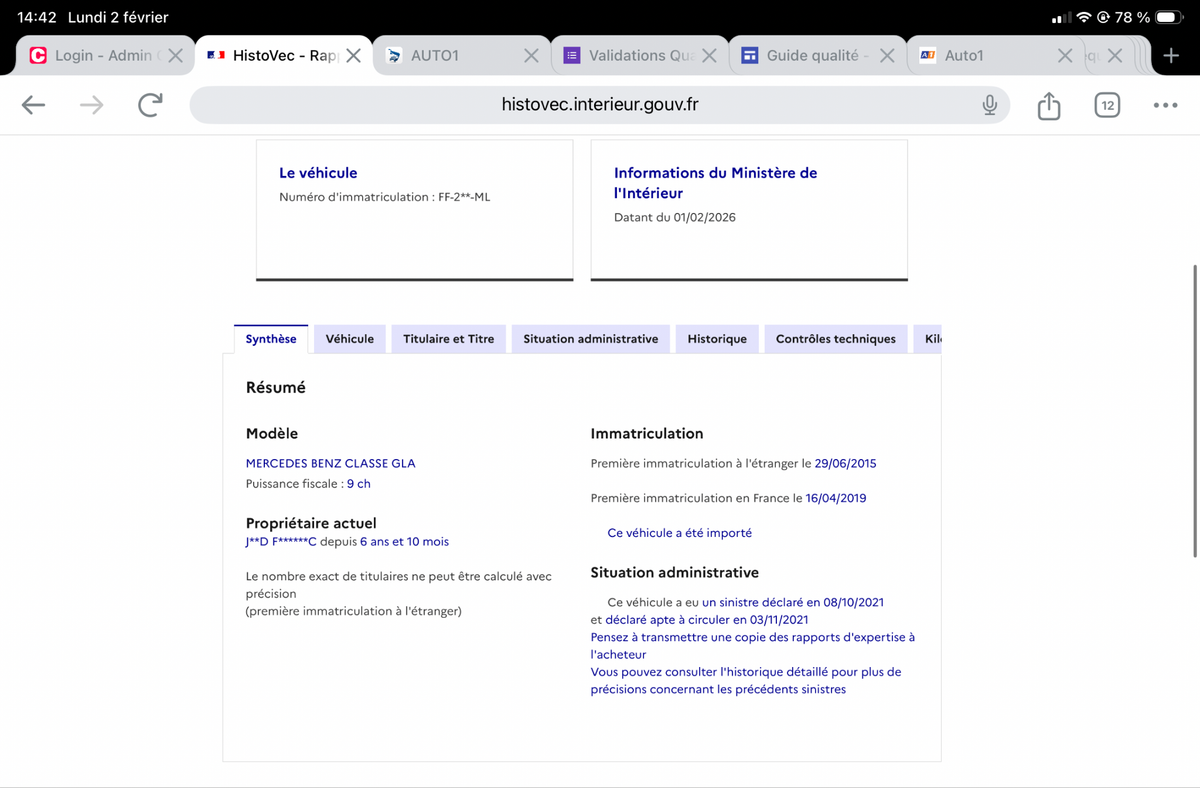Add a new browser tab
Viewport: 1200px width, 788px height.
point(1171,55)
